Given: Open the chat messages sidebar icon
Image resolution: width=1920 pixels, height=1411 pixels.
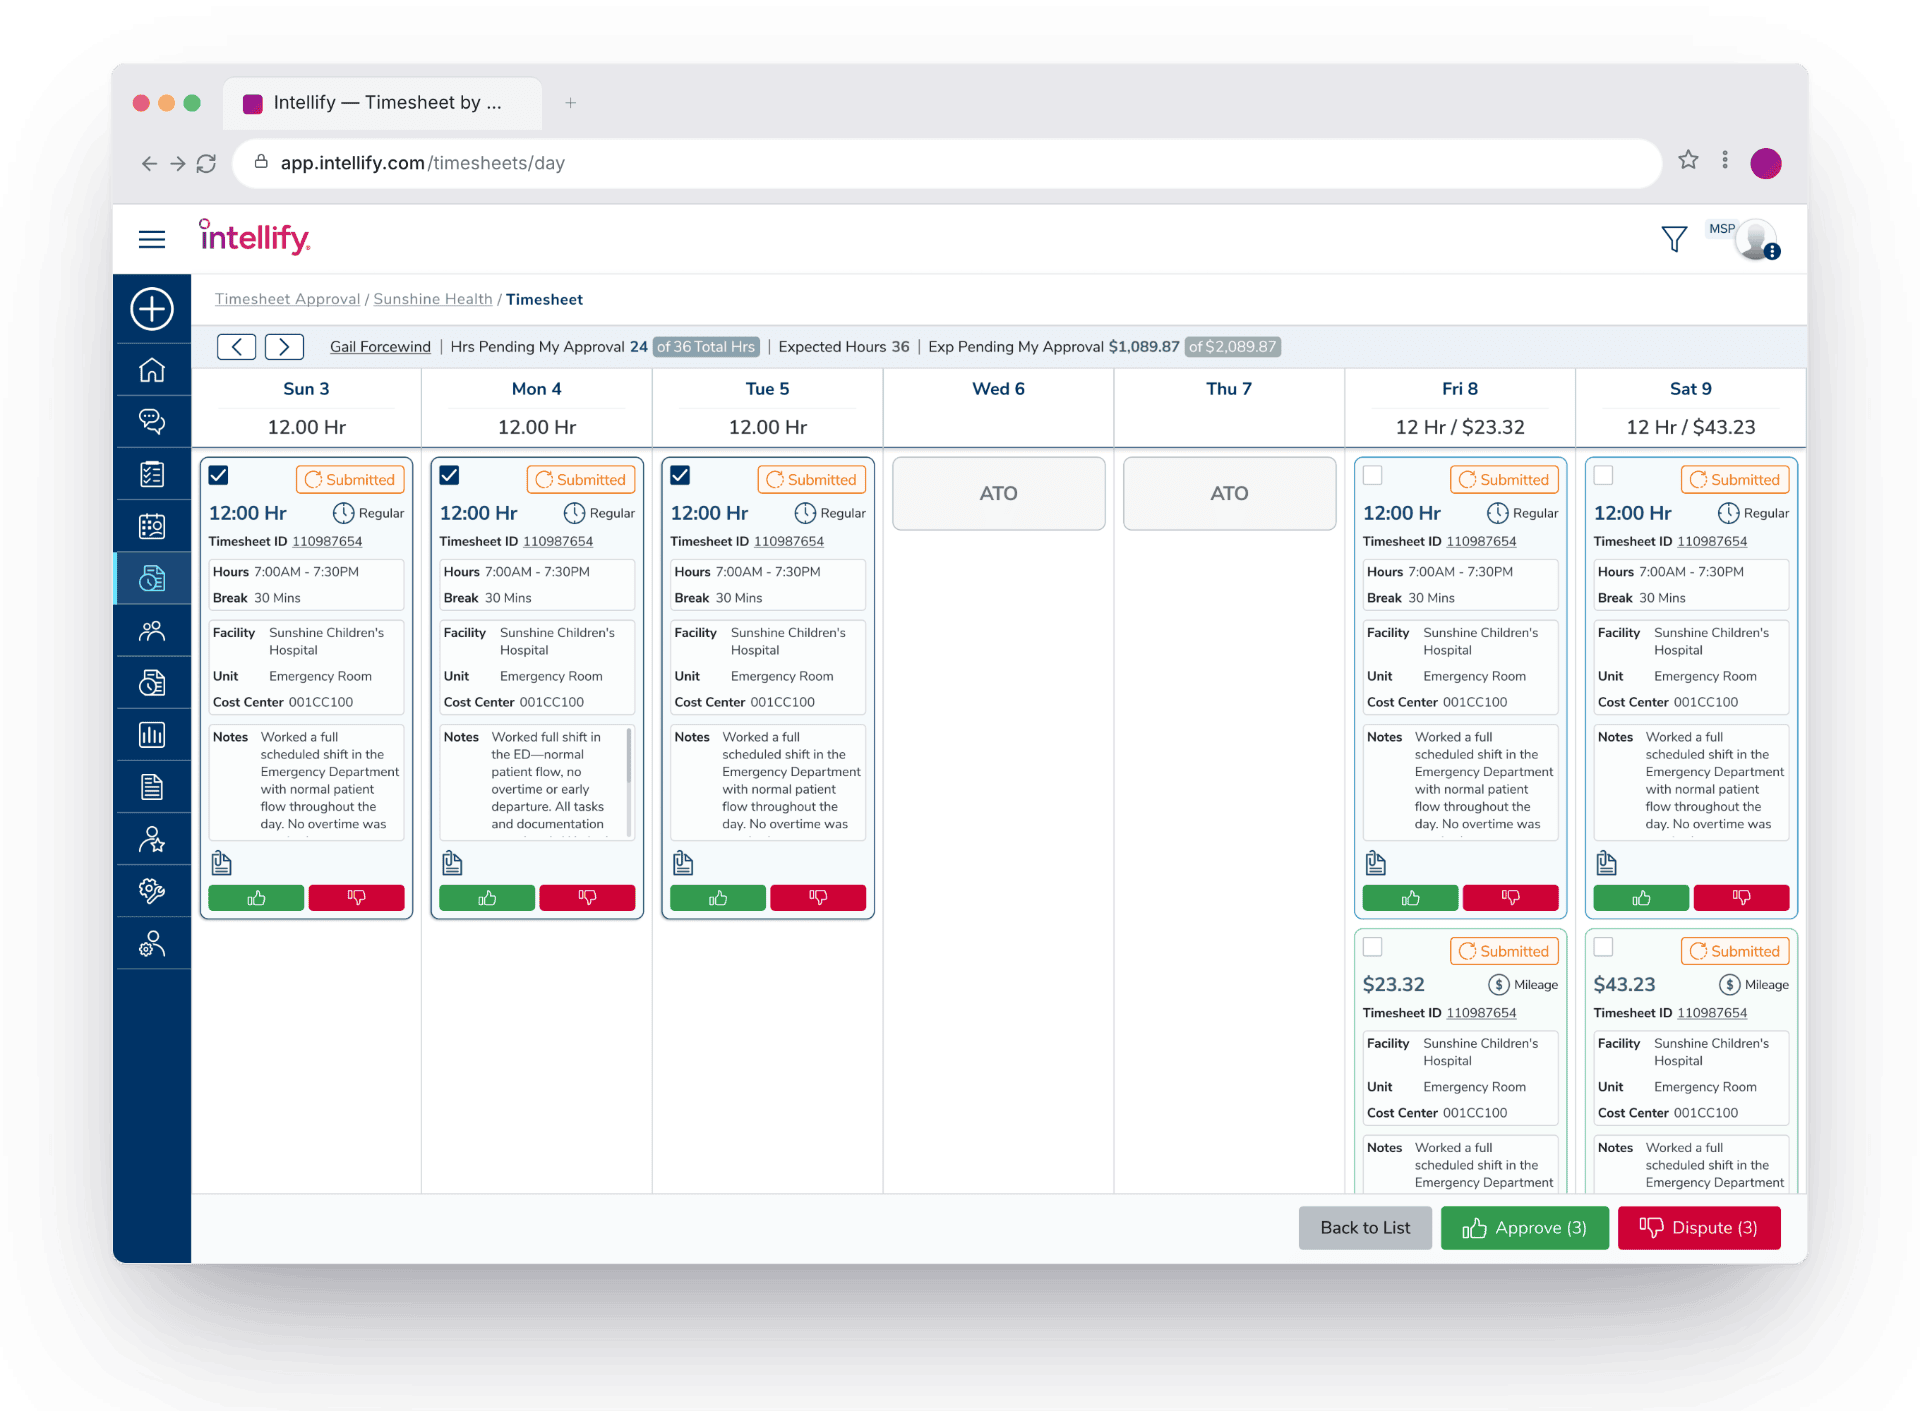Looking at the screenshot, I should pos(152,422).
